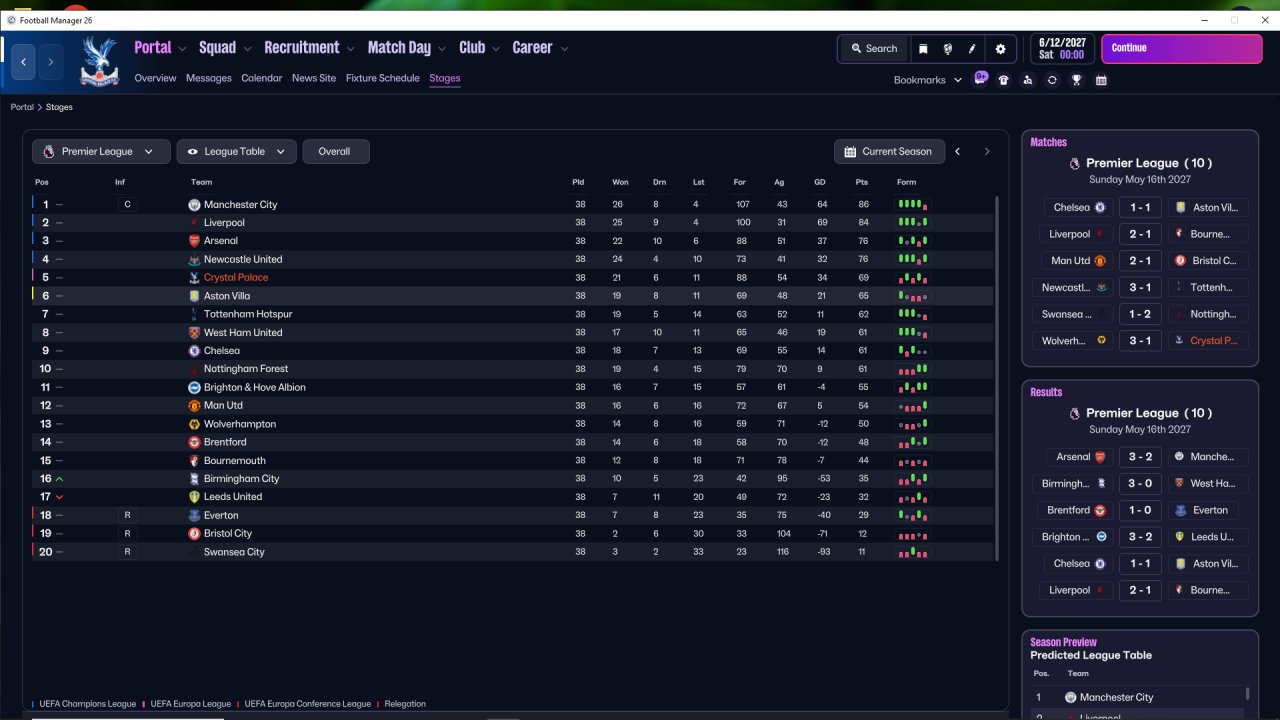Image resolution: width=1280 pixels, height=720 pixels.
Task: Expand the chevron next to Match Day
Action: click(x=442, y=48)
